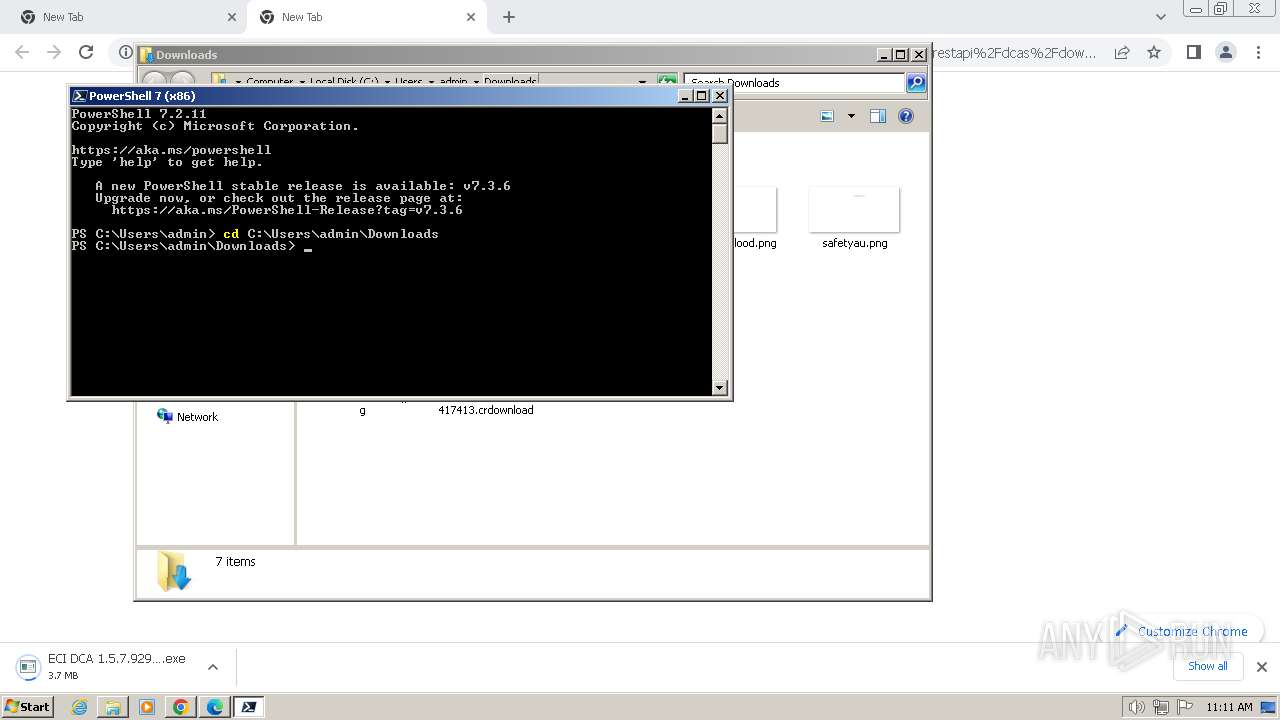The image size is (1280, 720).
Task: Click Search Downloads input box
Action: (x=795, y=82)
